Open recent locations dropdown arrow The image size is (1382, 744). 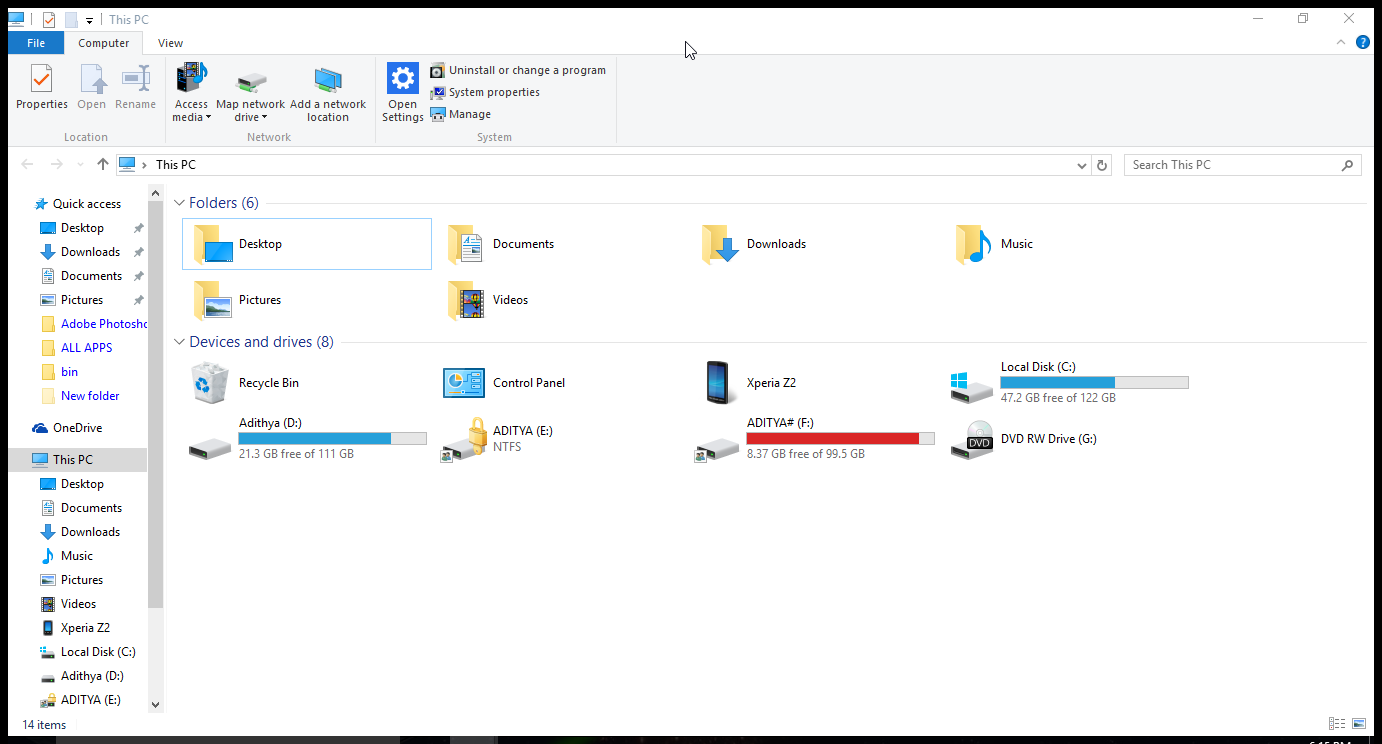(81, 165)
